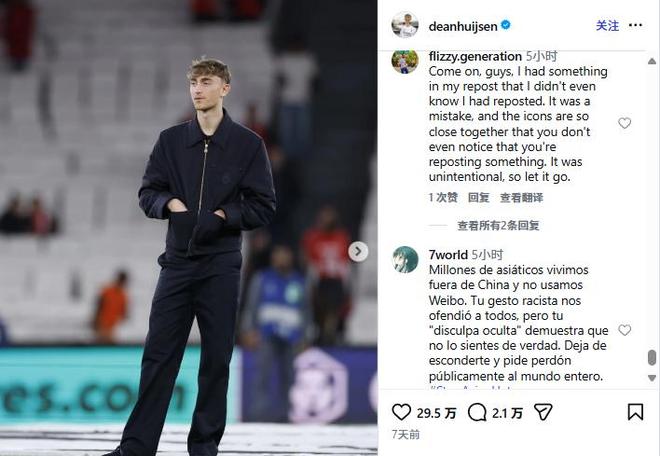The image size is (660, 456).
Task: Open the three-dot more options menu
Action: [635, 25]
